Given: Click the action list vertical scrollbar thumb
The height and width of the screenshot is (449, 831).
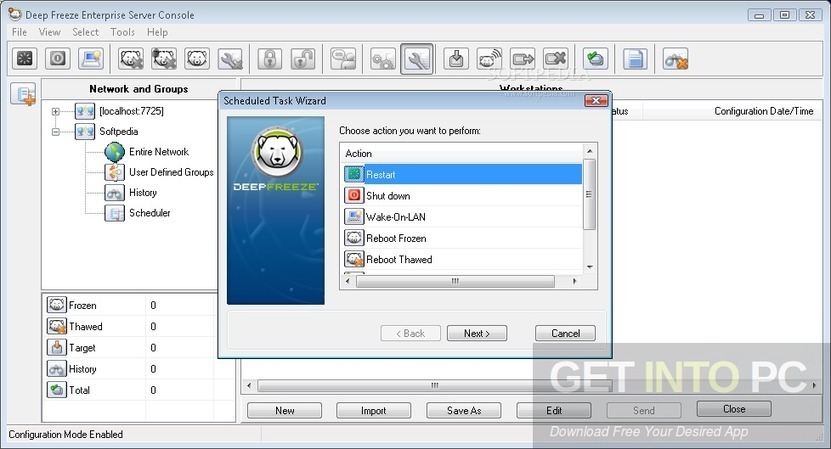Looking at the screenshot, I should coord(589,194).
